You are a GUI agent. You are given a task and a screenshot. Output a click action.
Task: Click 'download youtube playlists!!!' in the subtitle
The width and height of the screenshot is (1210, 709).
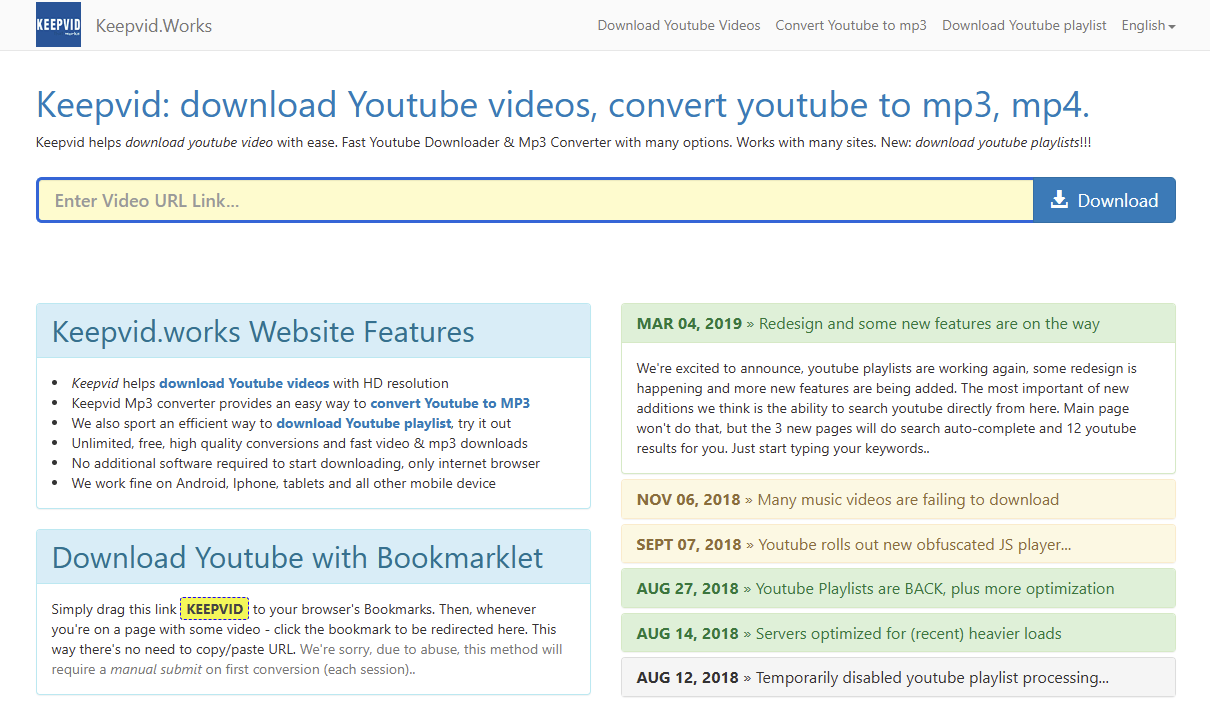(1003, 142)
